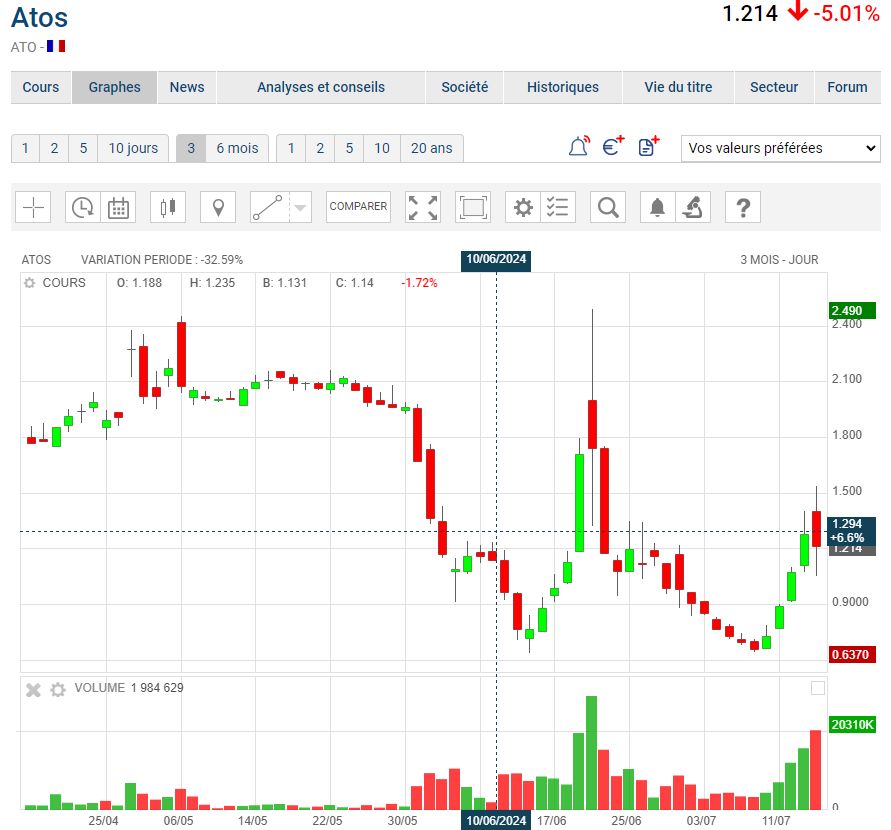
Task: Select the Graphes tab
Action: tap(114, 87)
